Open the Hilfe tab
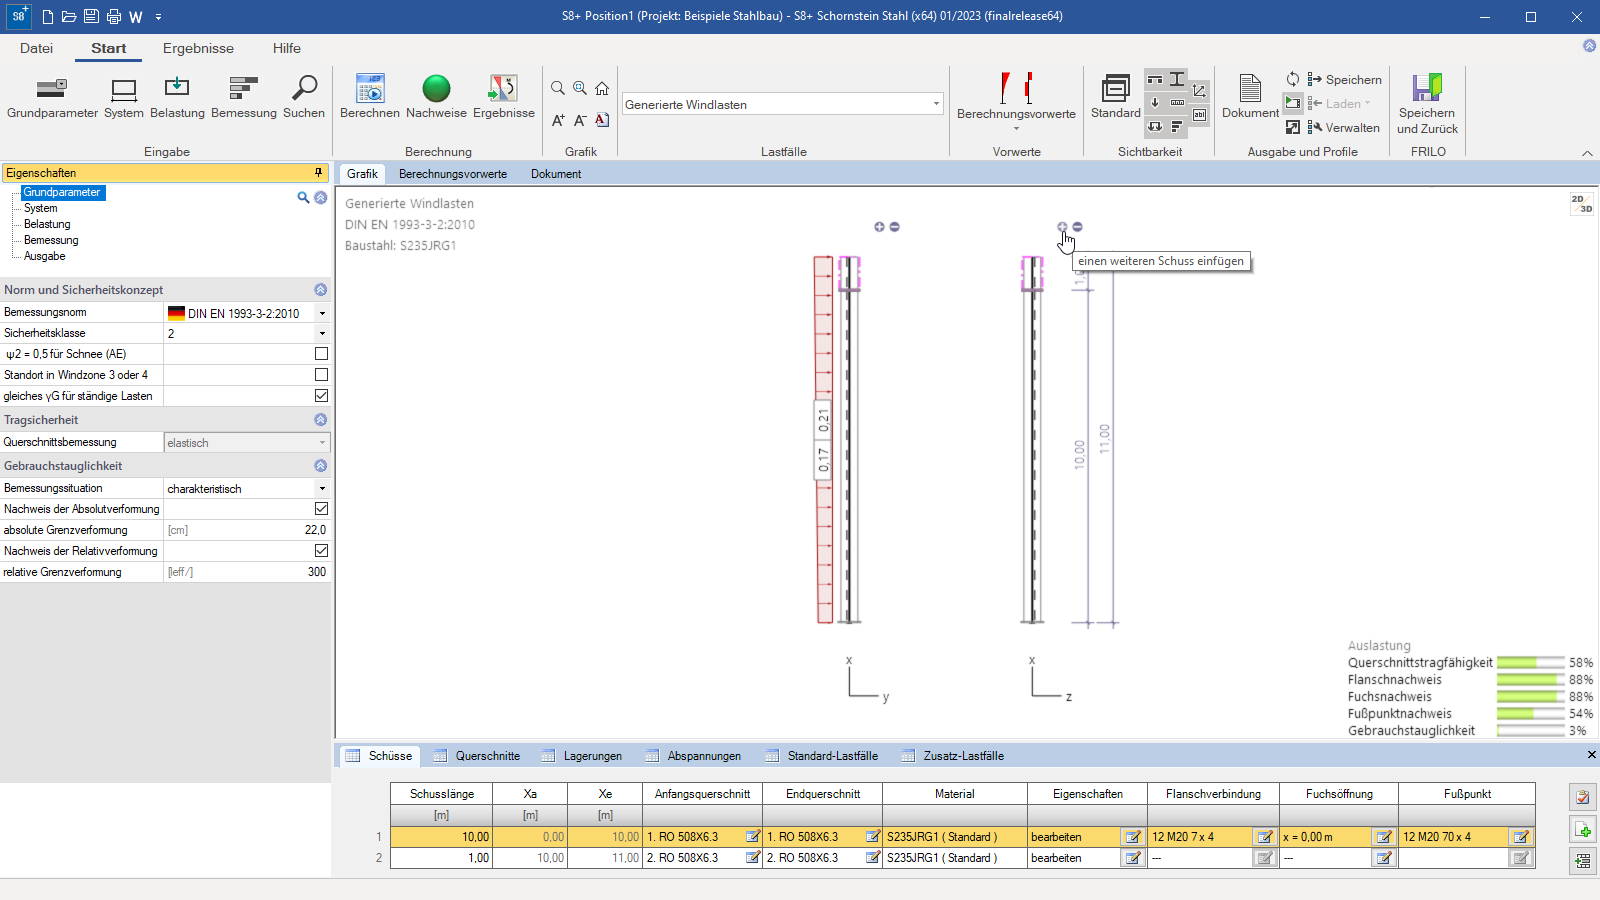The width and height of the screenshot is (1600, 900). coord(287,48)
